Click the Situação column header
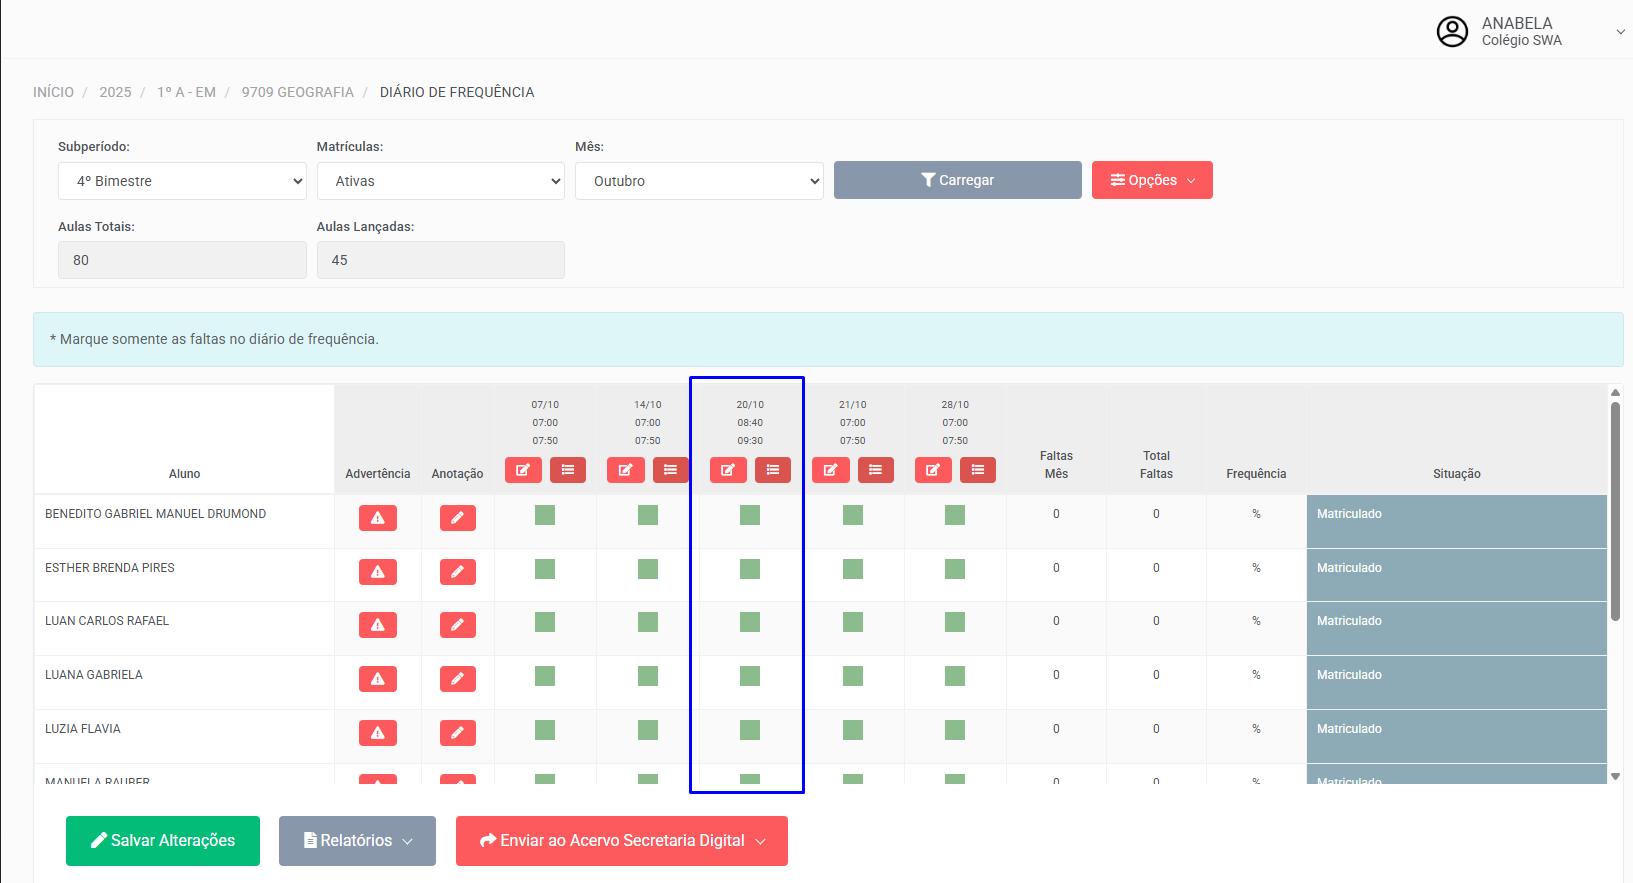1633x883 pixels. tap(1456, 474)
